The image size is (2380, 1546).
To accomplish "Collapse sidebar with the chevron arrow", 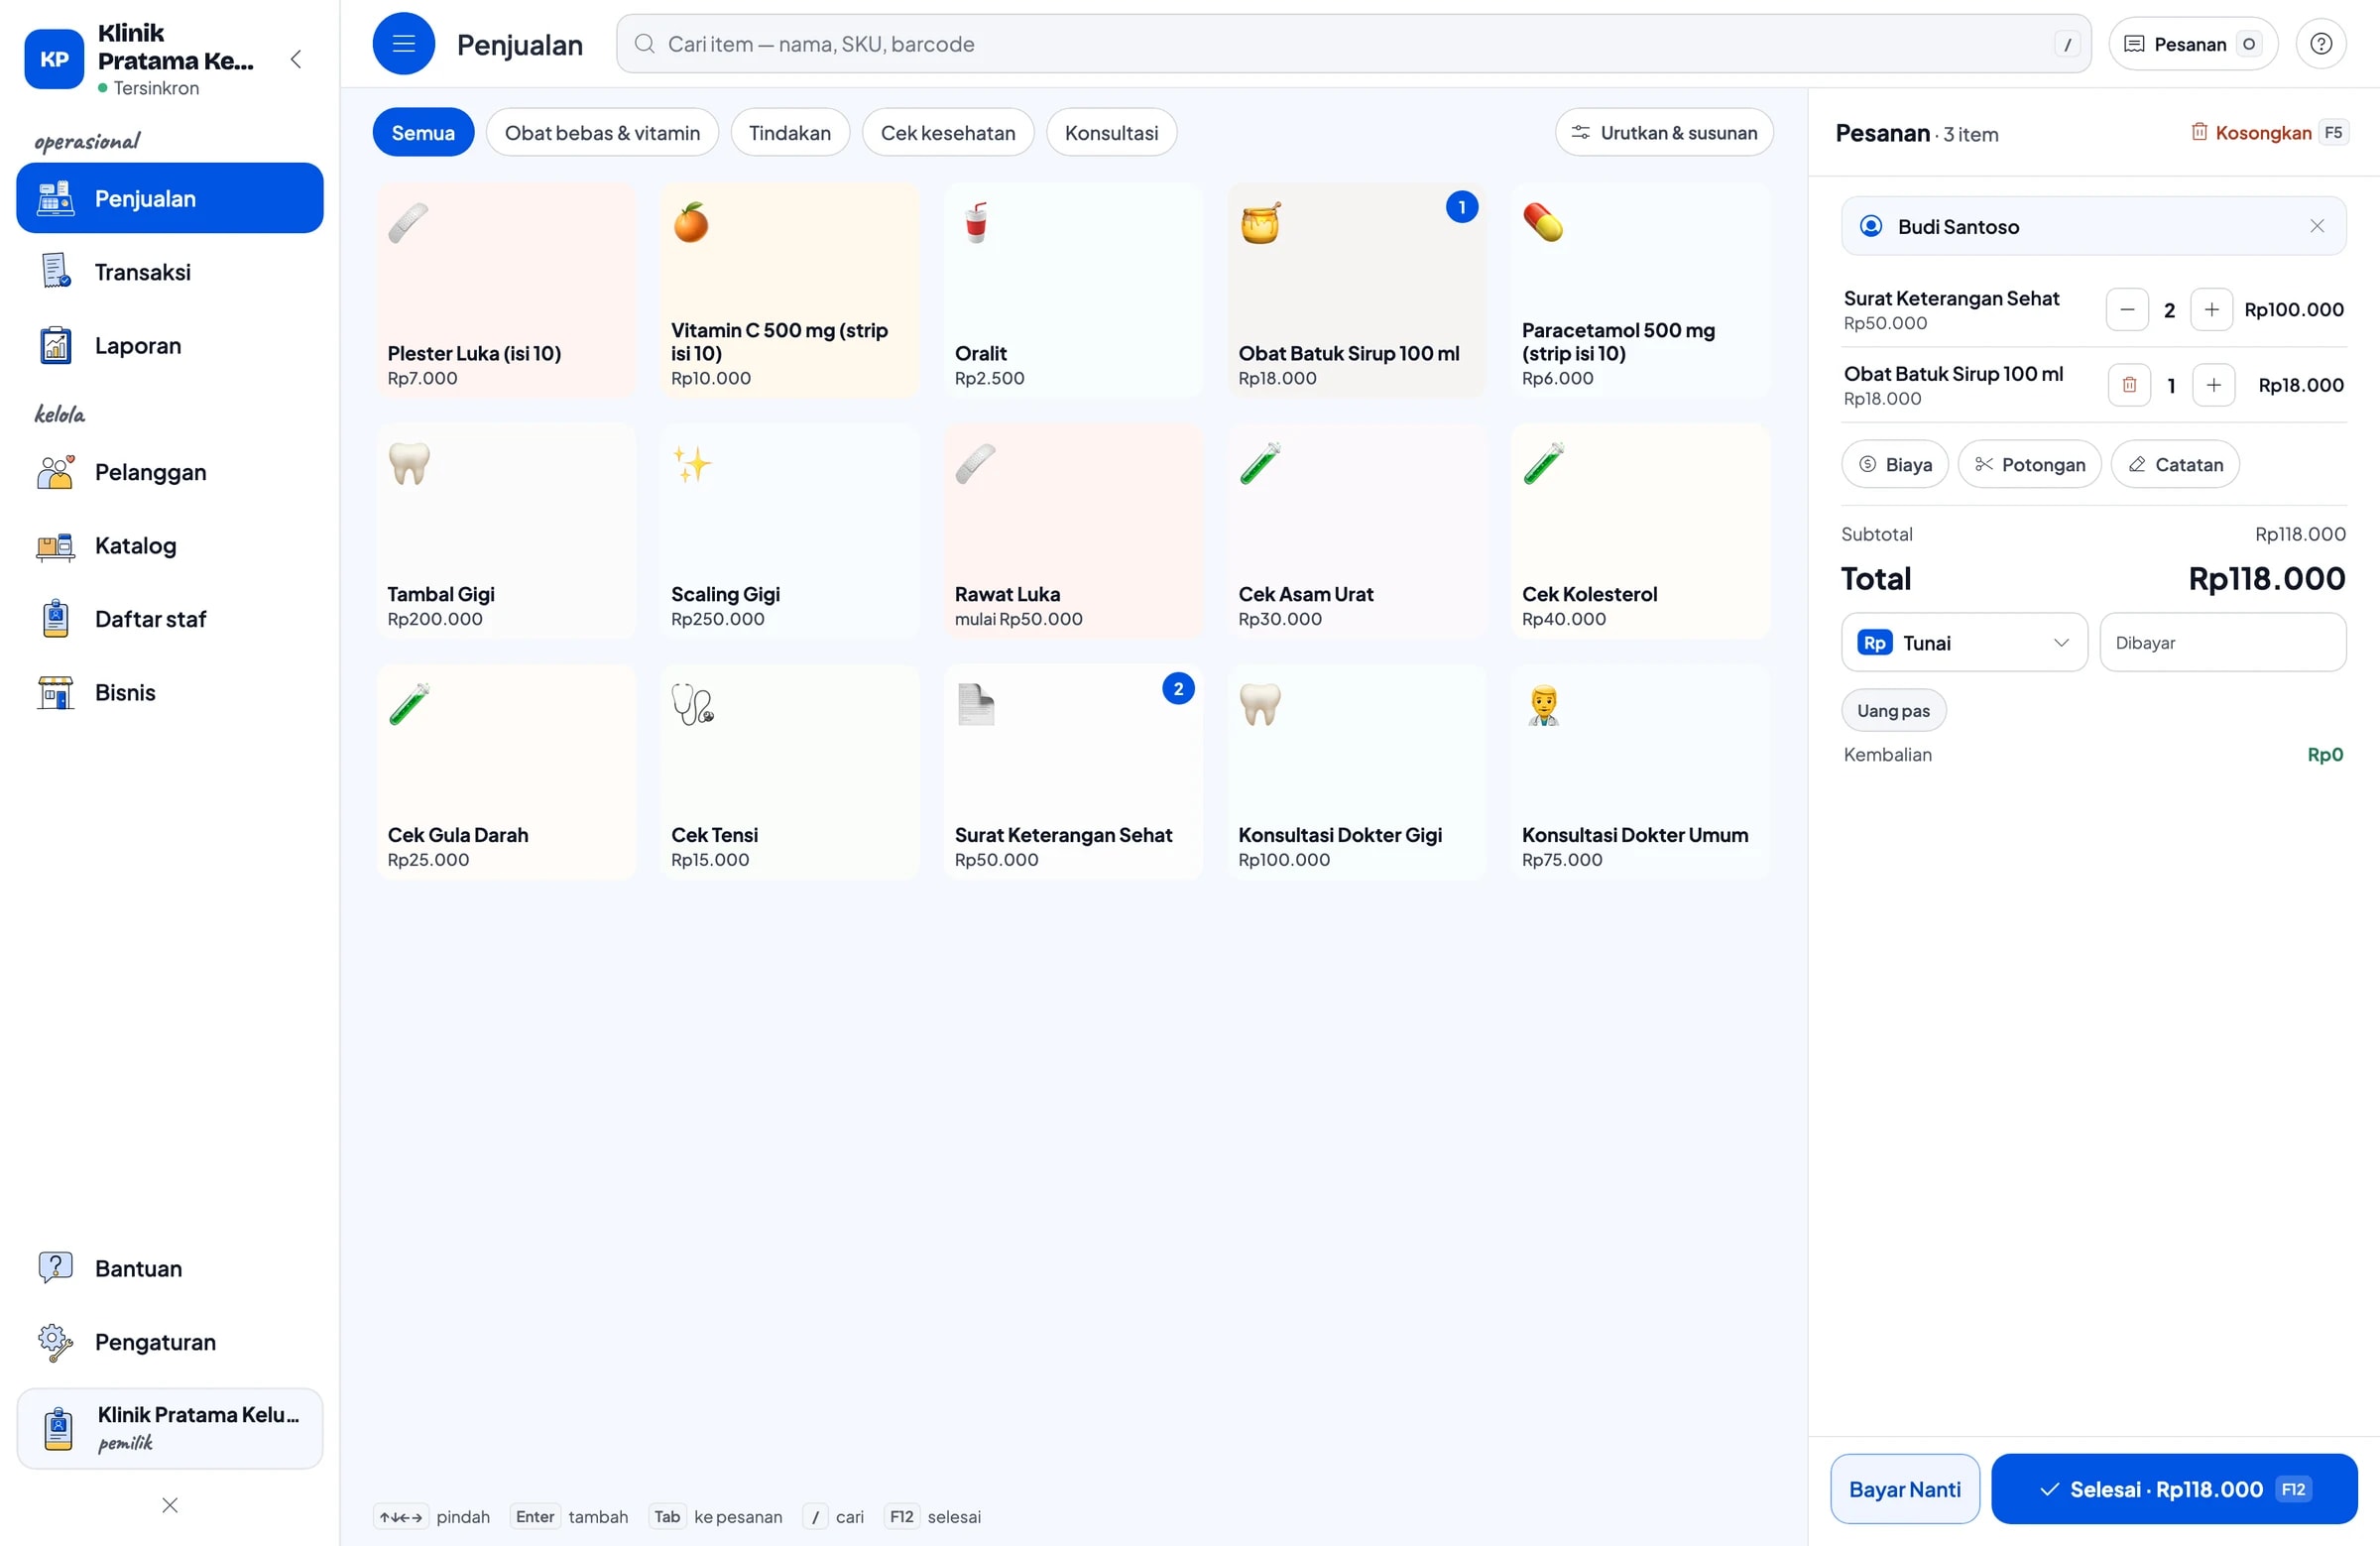I will point(296,59).
